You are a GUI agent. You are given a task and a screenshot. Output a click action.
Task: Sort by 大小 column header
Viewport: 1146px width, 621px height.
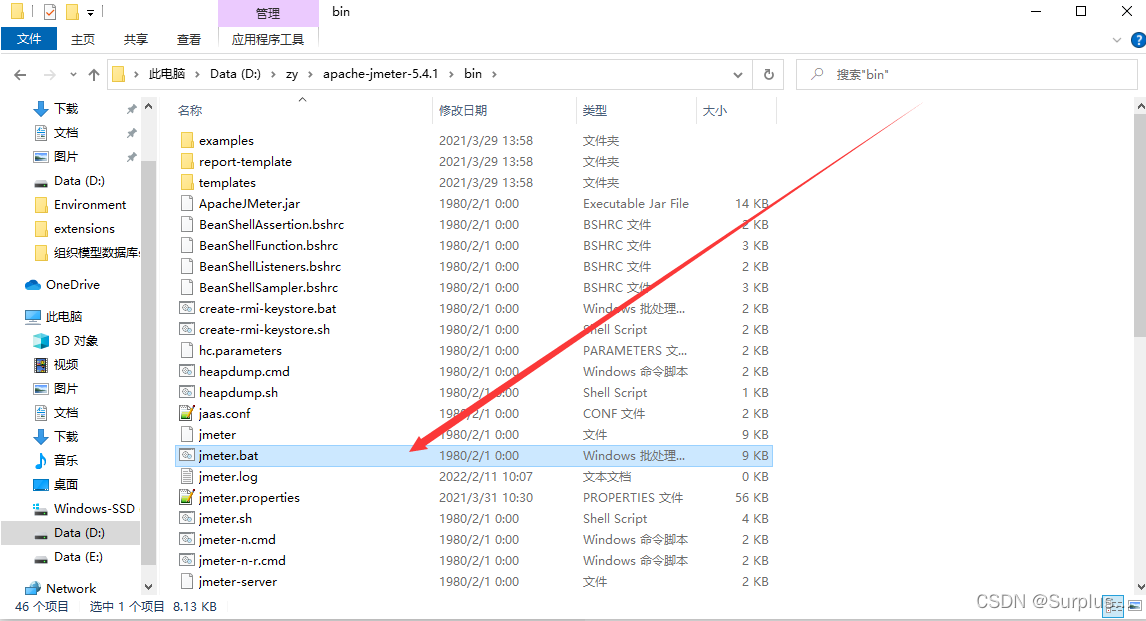(715, 110)
